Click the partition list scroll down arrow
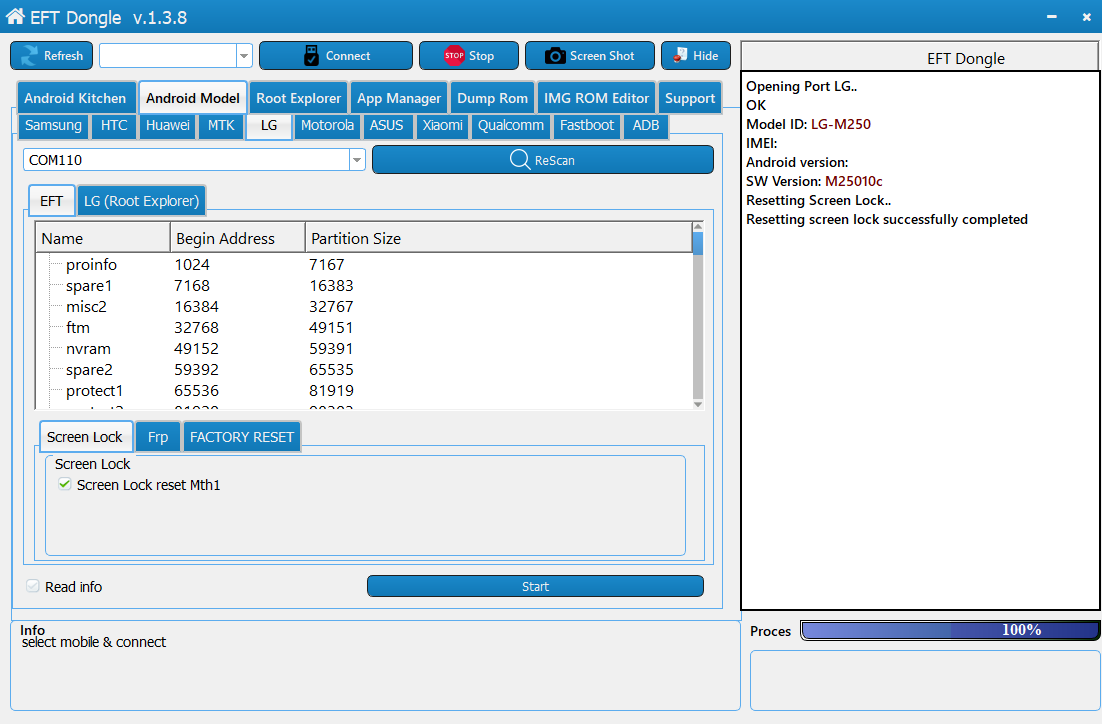1102x724 pixels. pyautogui.click(x=697, y=404)
